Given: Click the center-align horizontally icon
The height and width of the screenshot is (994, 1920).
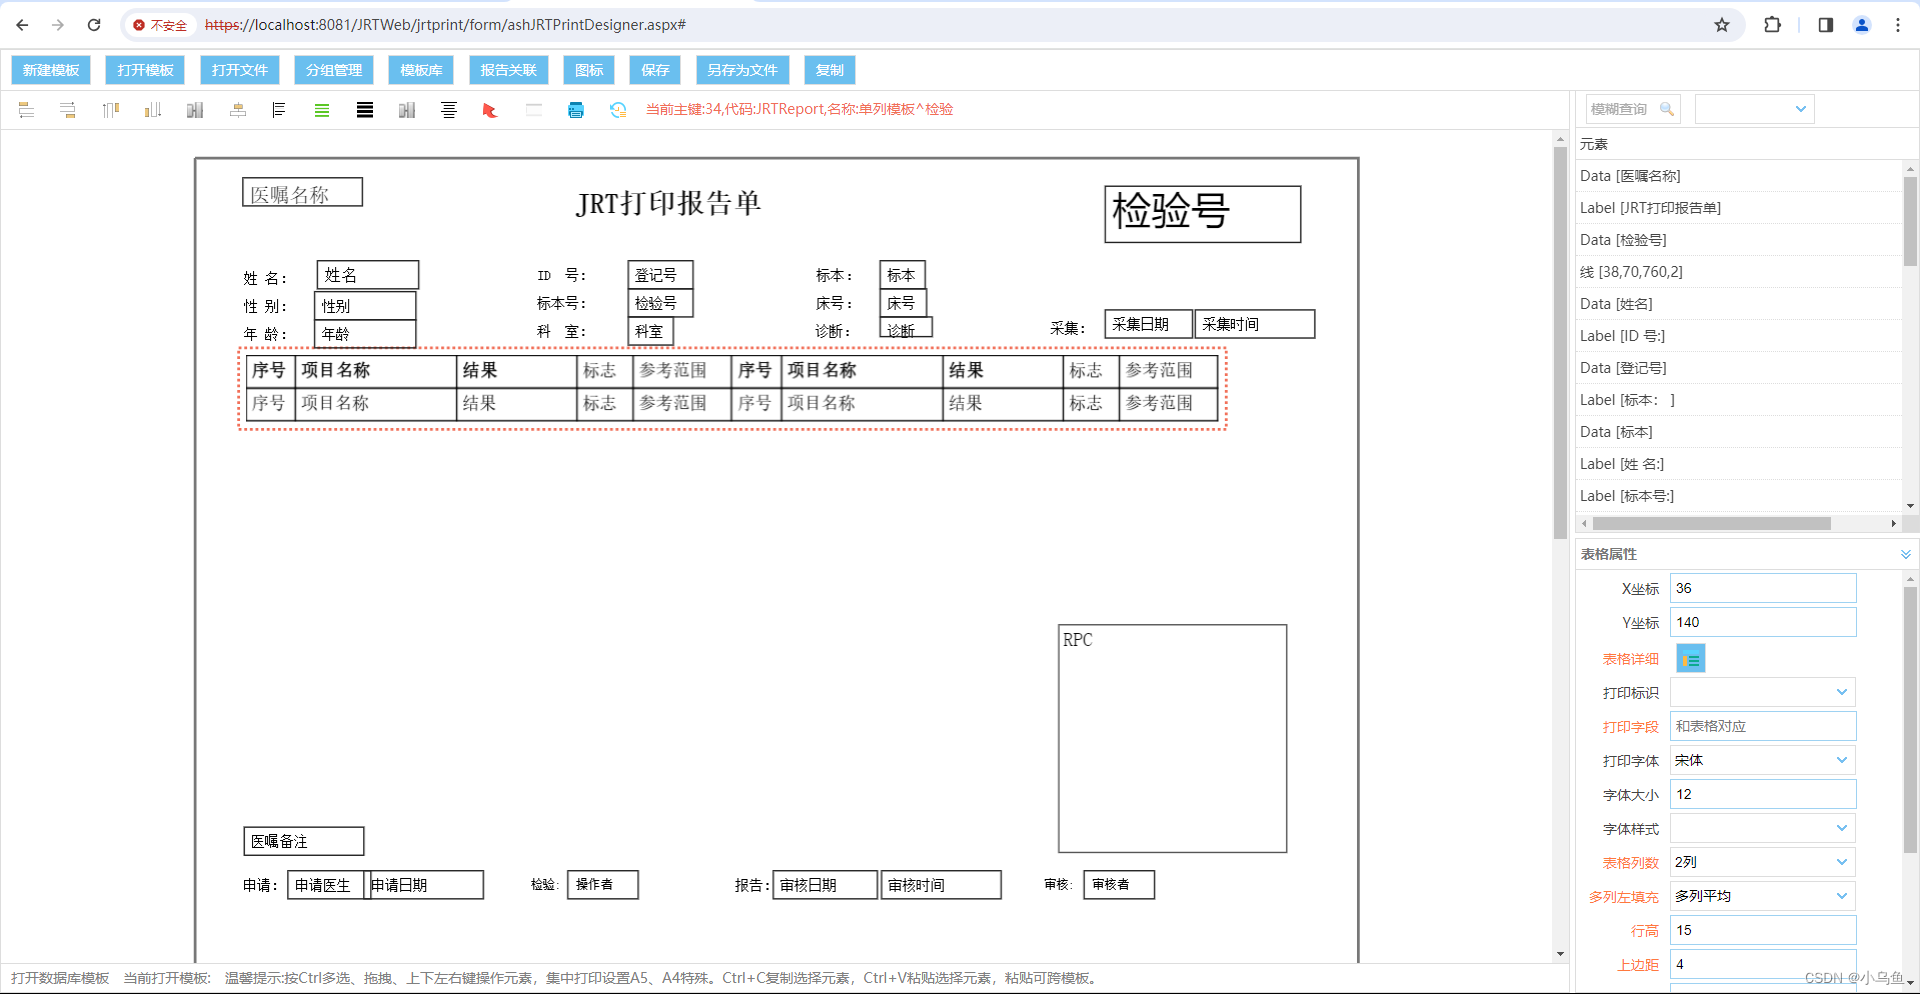Looking at the screenshot, I should point(238,110).
